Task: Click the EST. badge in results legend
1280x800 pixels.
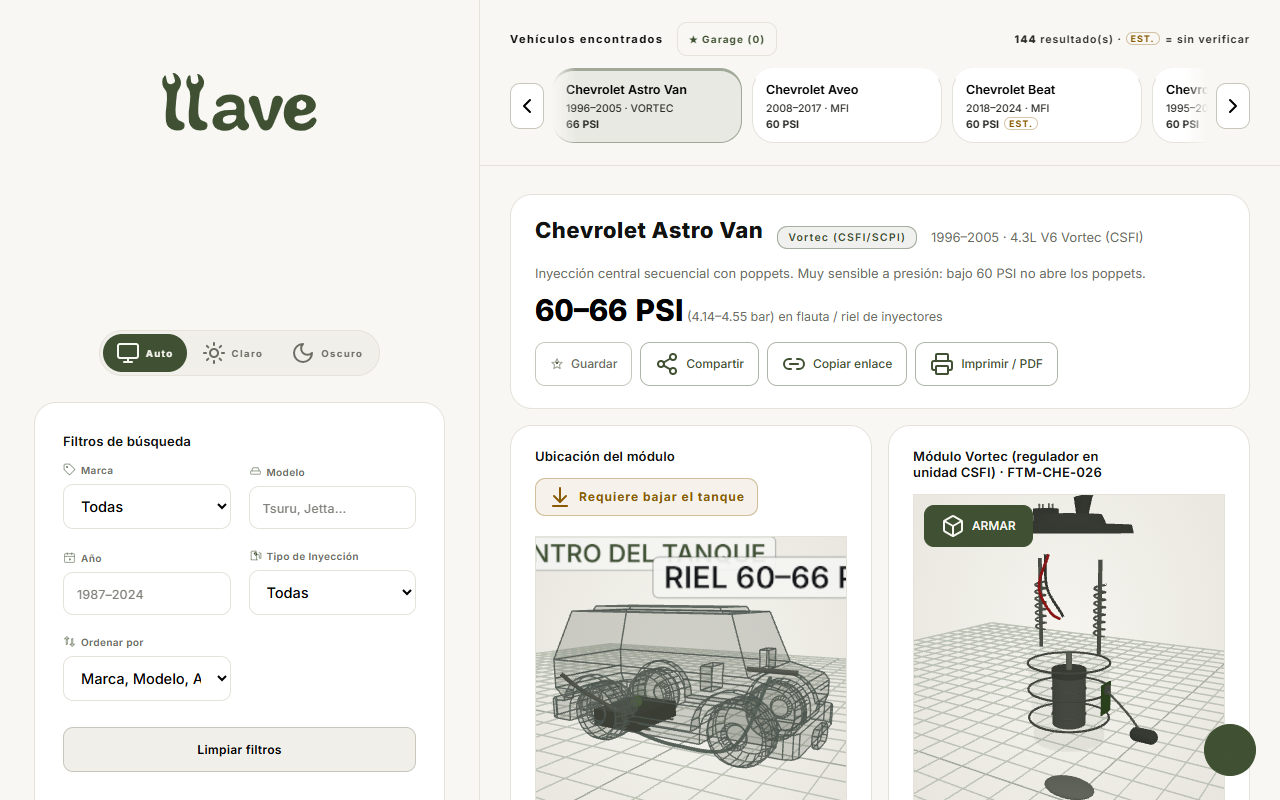Action: tap(1142, 39)
